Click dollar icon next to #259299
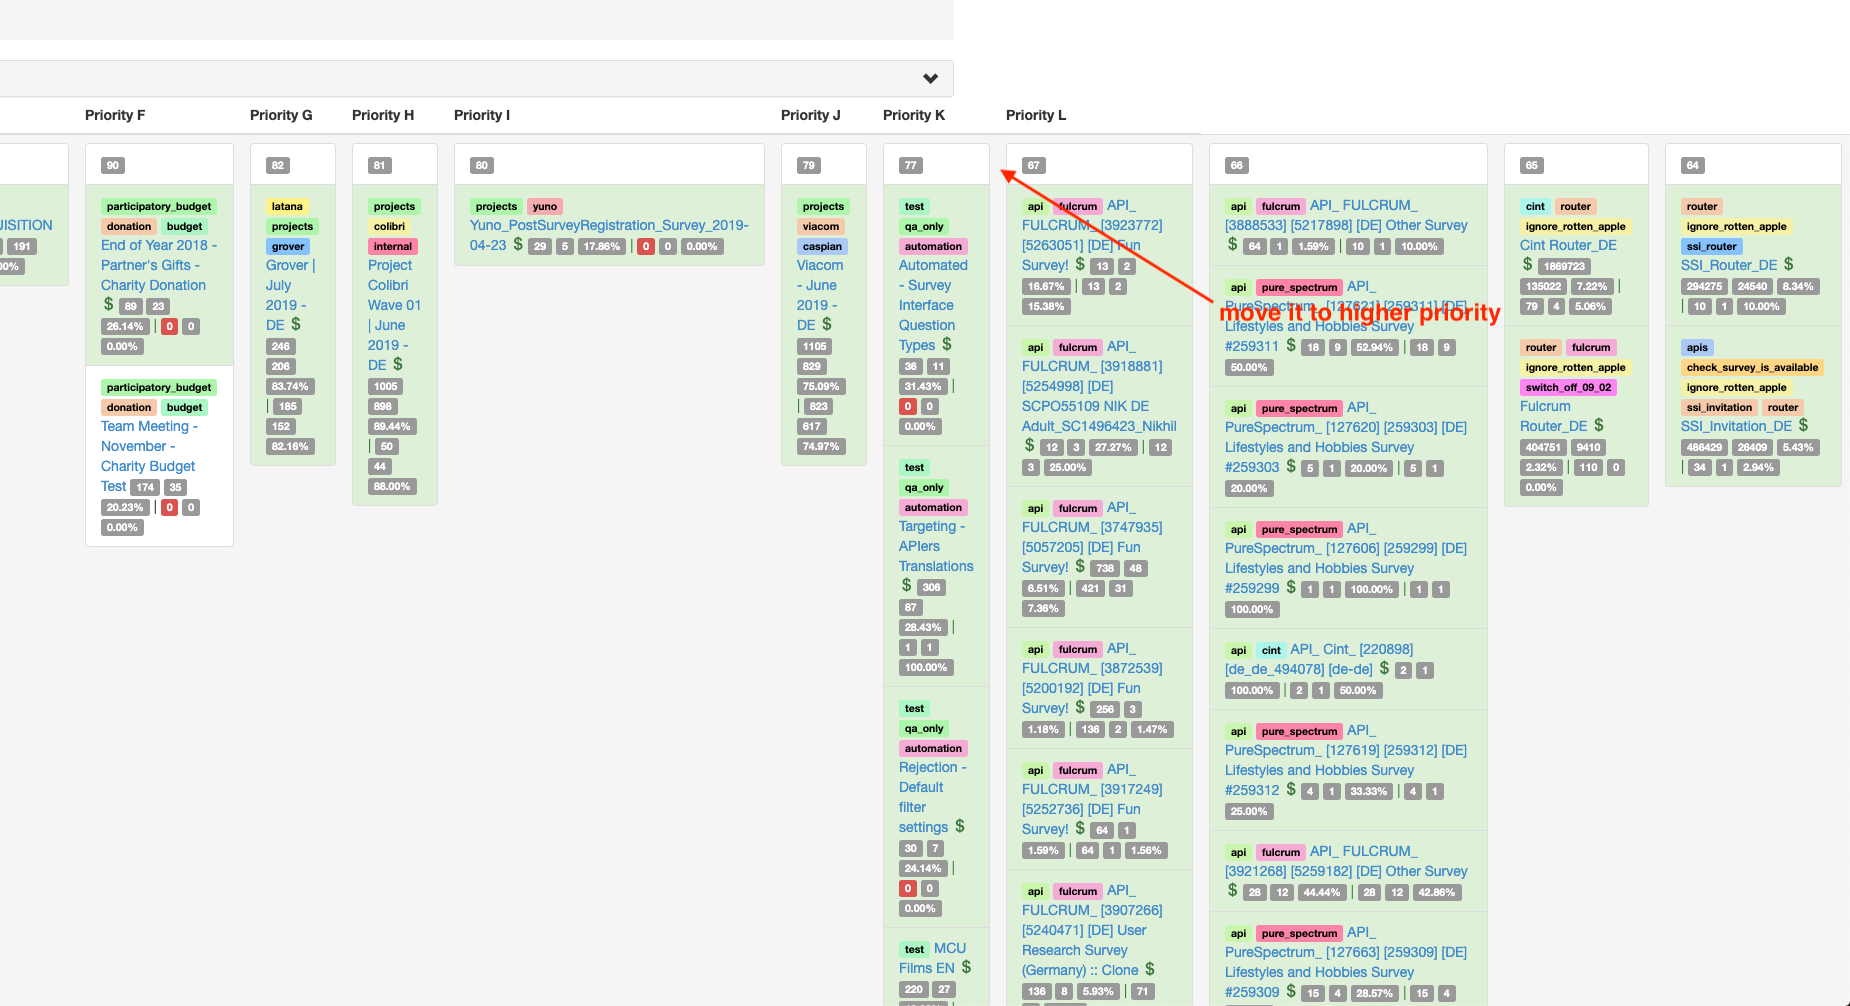1850x1006 pixels. click(x=1291, y=587)
